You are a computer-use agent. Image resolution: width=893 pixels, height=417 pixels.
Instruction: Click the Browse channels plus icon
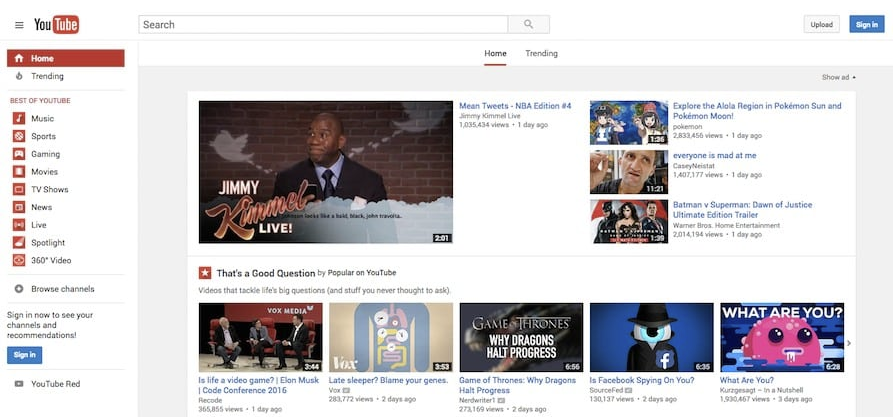(19, 289)
